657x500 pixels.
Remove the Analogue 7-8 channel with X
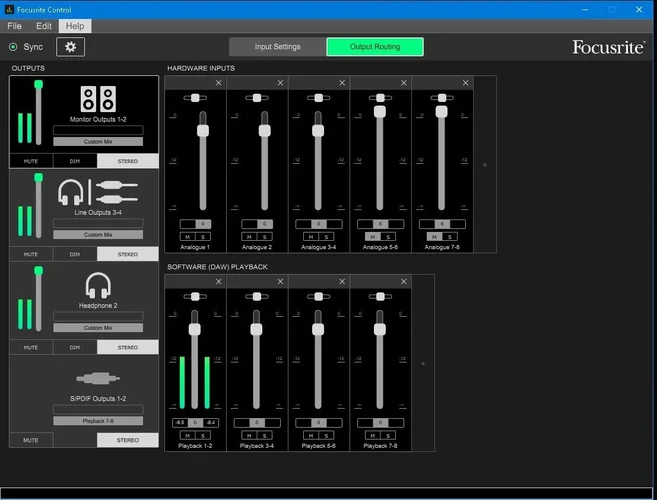click(466, 83)
